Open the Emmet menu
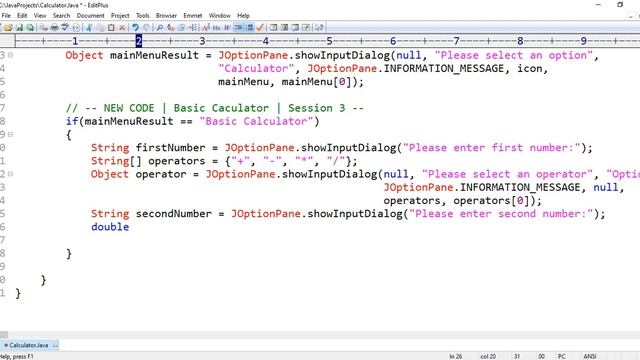 click(193, 16)
